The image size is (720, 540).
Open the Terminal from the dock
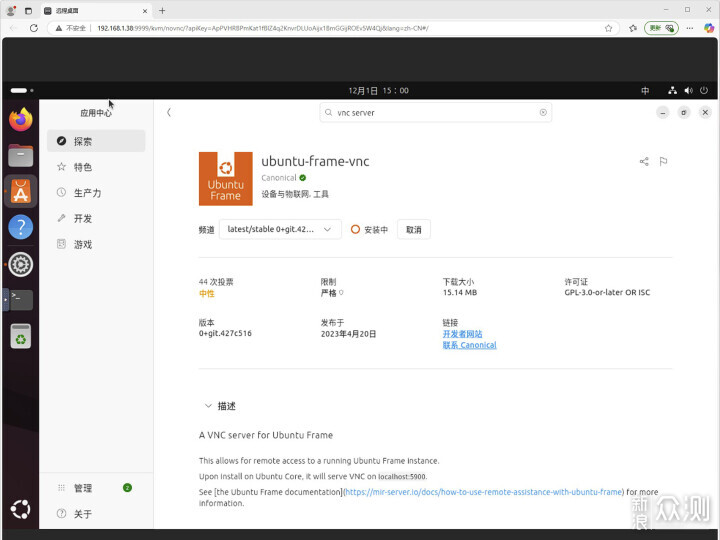click(x=21, y=300)
